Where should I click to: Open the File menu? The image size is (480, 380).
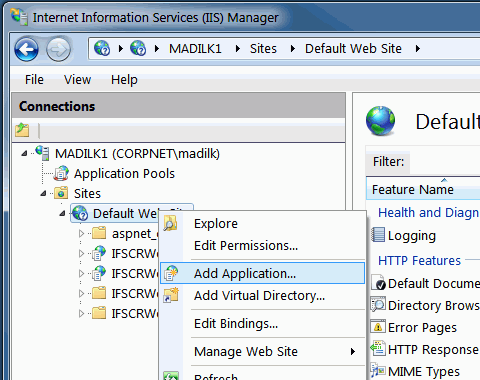[34, 80]
